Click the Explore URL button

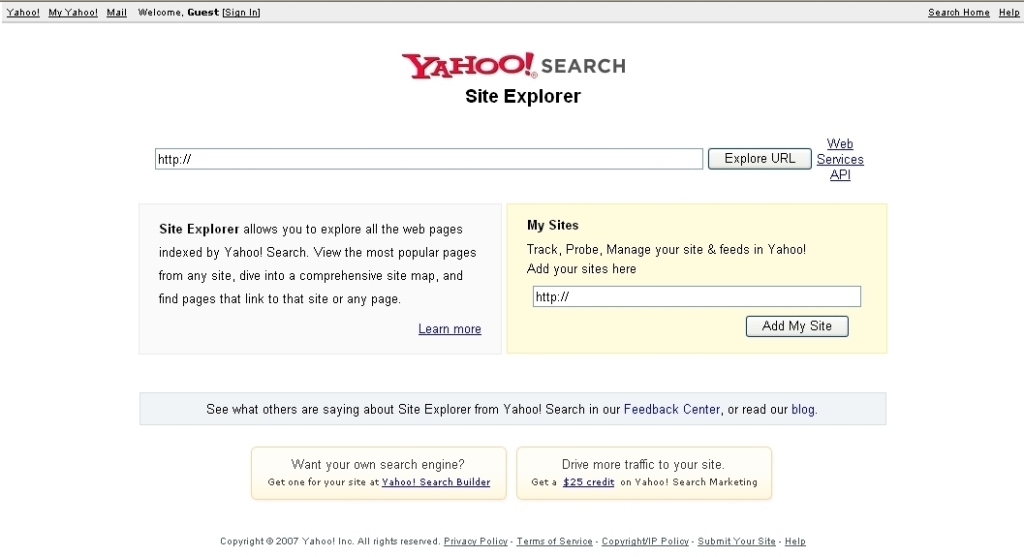(x=760, y=159)
